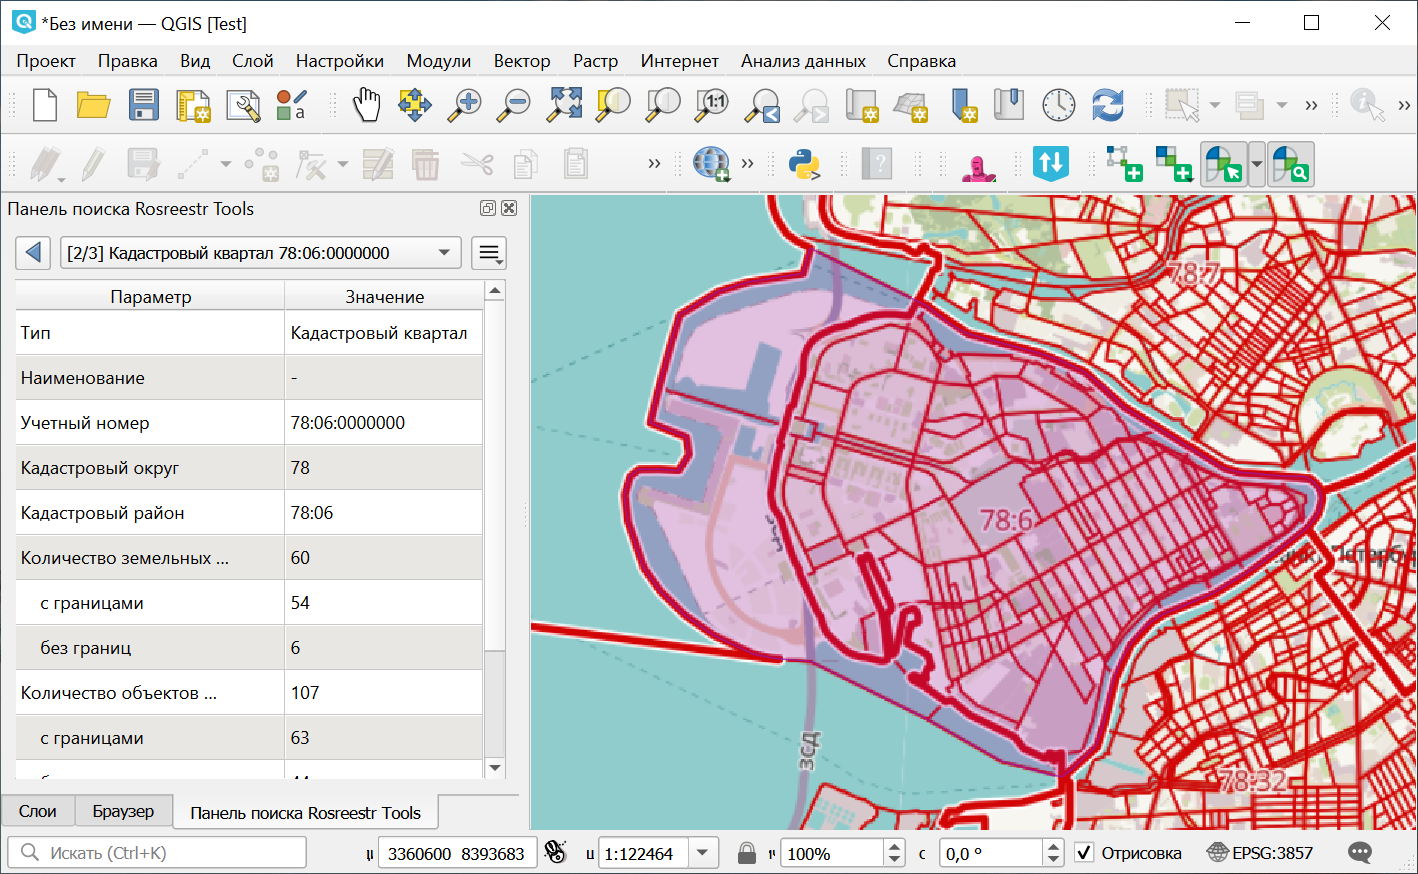This screenshot has height=874, width=1418.
Task: Expand the Кадастровый квартал results combo box
Action: 261,253
